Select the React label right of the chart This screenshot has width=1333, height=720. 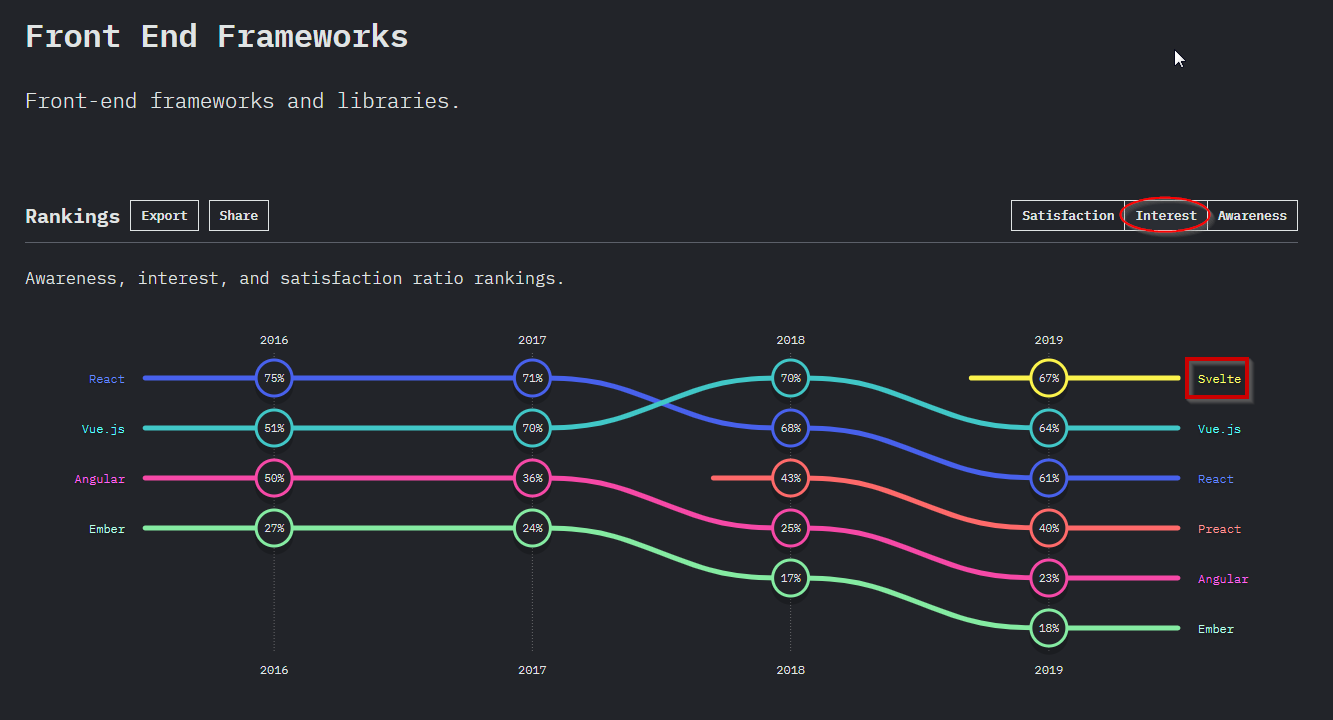(x=1216, y=479)
